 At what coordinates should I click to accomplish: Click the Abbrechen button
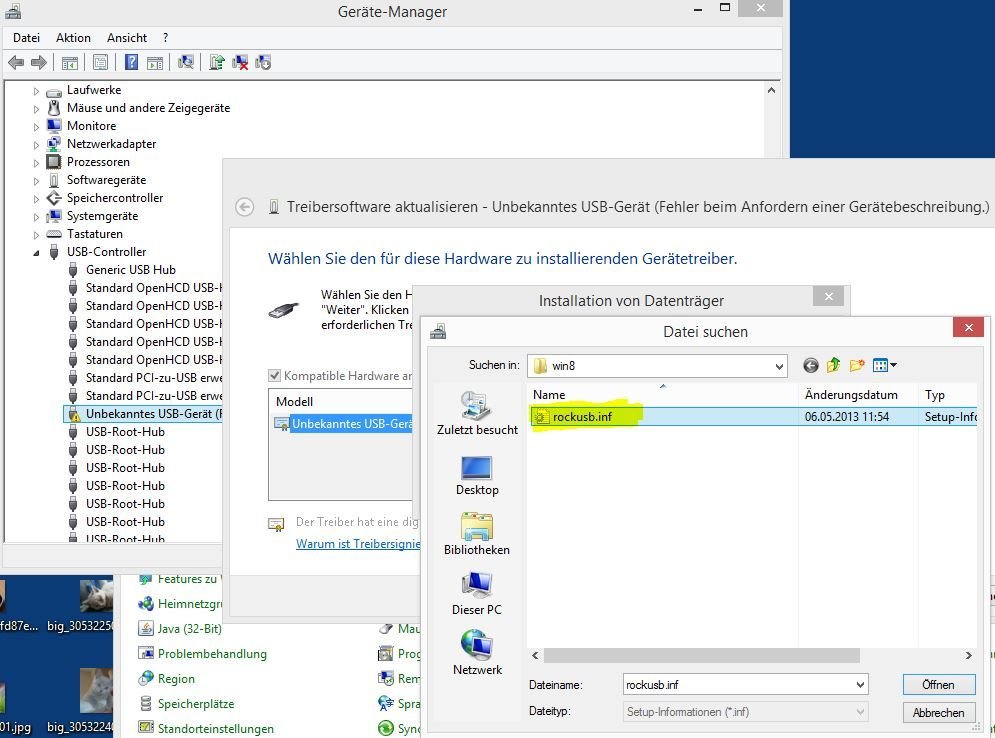pyautogui.click(x=938, y=713)
